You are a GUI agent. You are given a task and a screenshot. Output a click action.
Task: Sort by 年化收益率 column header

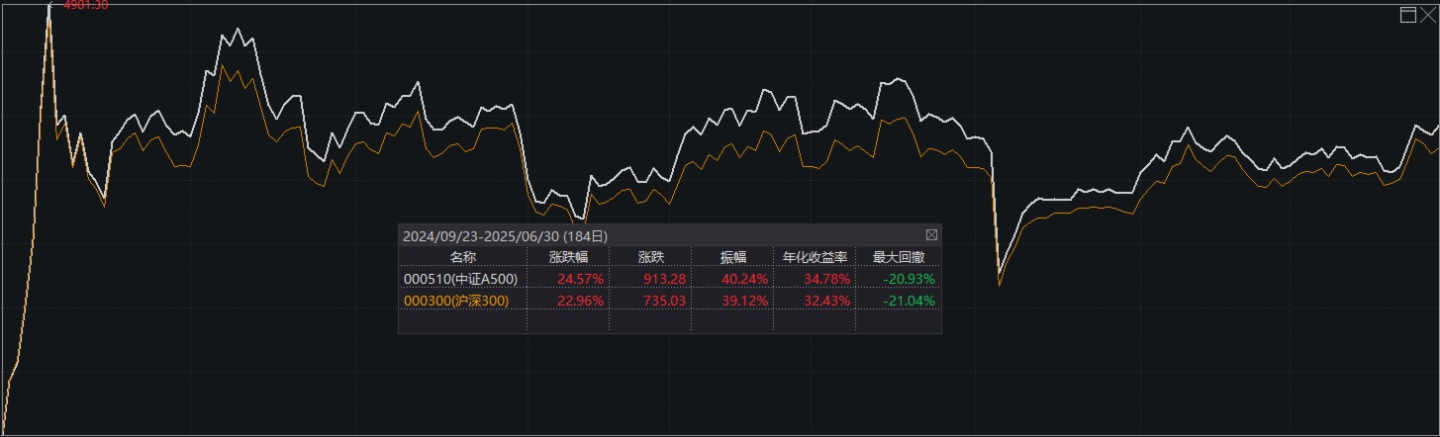(814, 257)
